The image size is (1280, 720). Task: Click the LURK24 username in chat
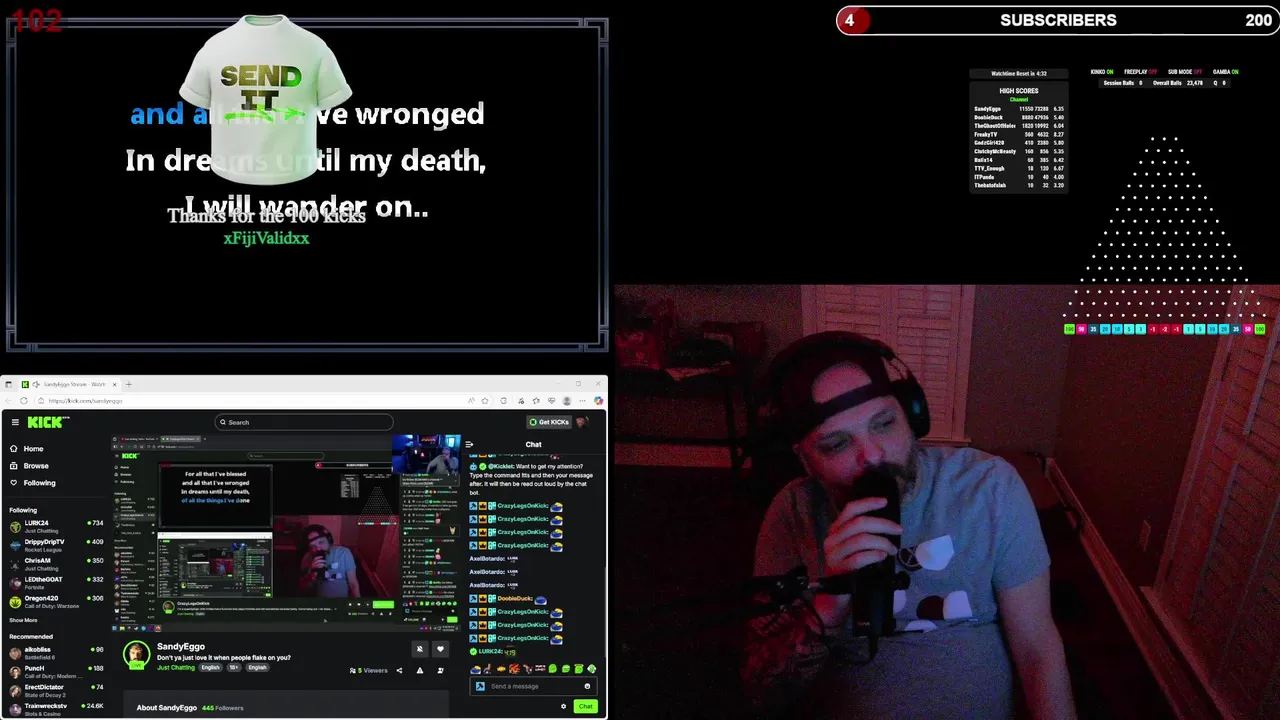490,651
